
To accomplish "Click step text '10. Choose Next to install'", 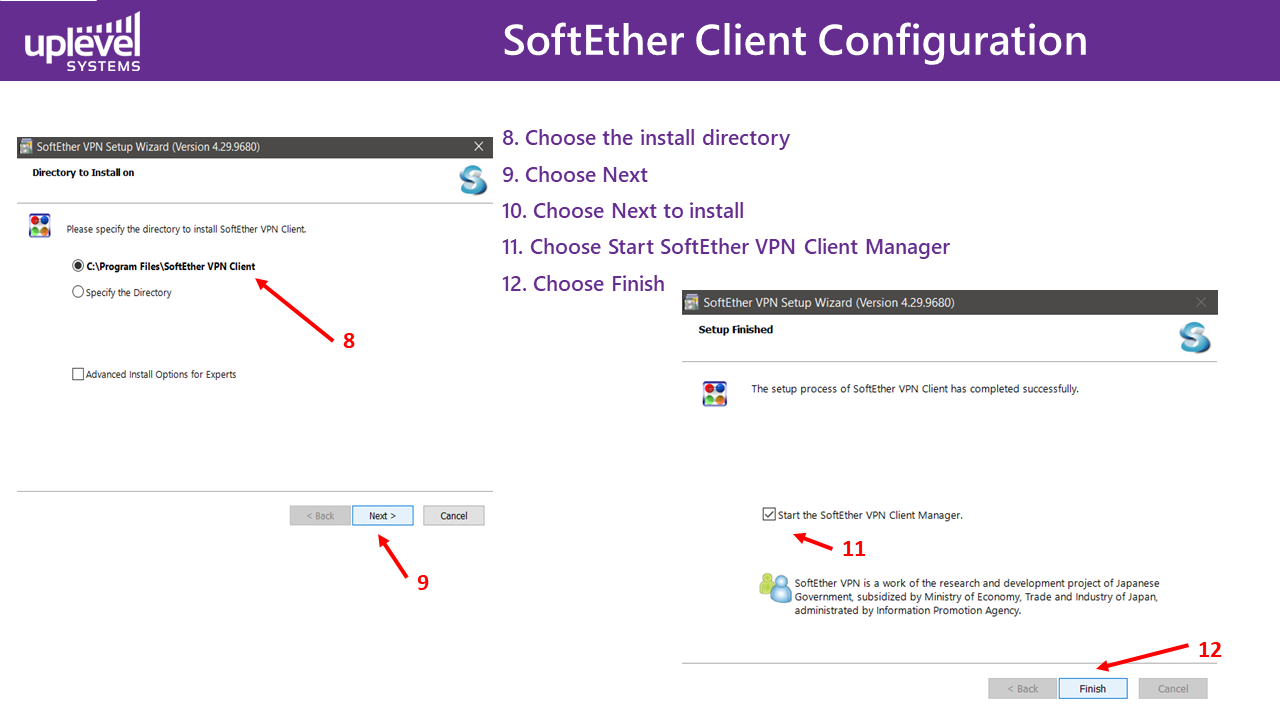I will coord(623,211).
